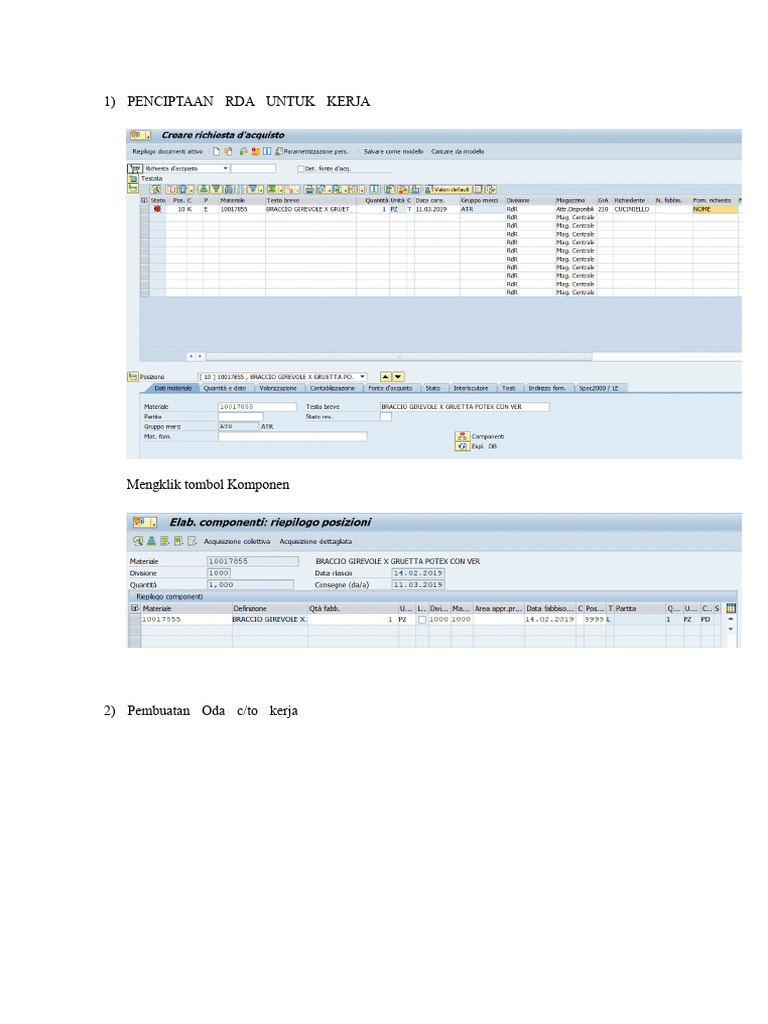The width and height of the screenshot is (768, 1024).
Task: Click the grid horizontal scrollbar
Action: pyautogui.click(x=398, y=357)
